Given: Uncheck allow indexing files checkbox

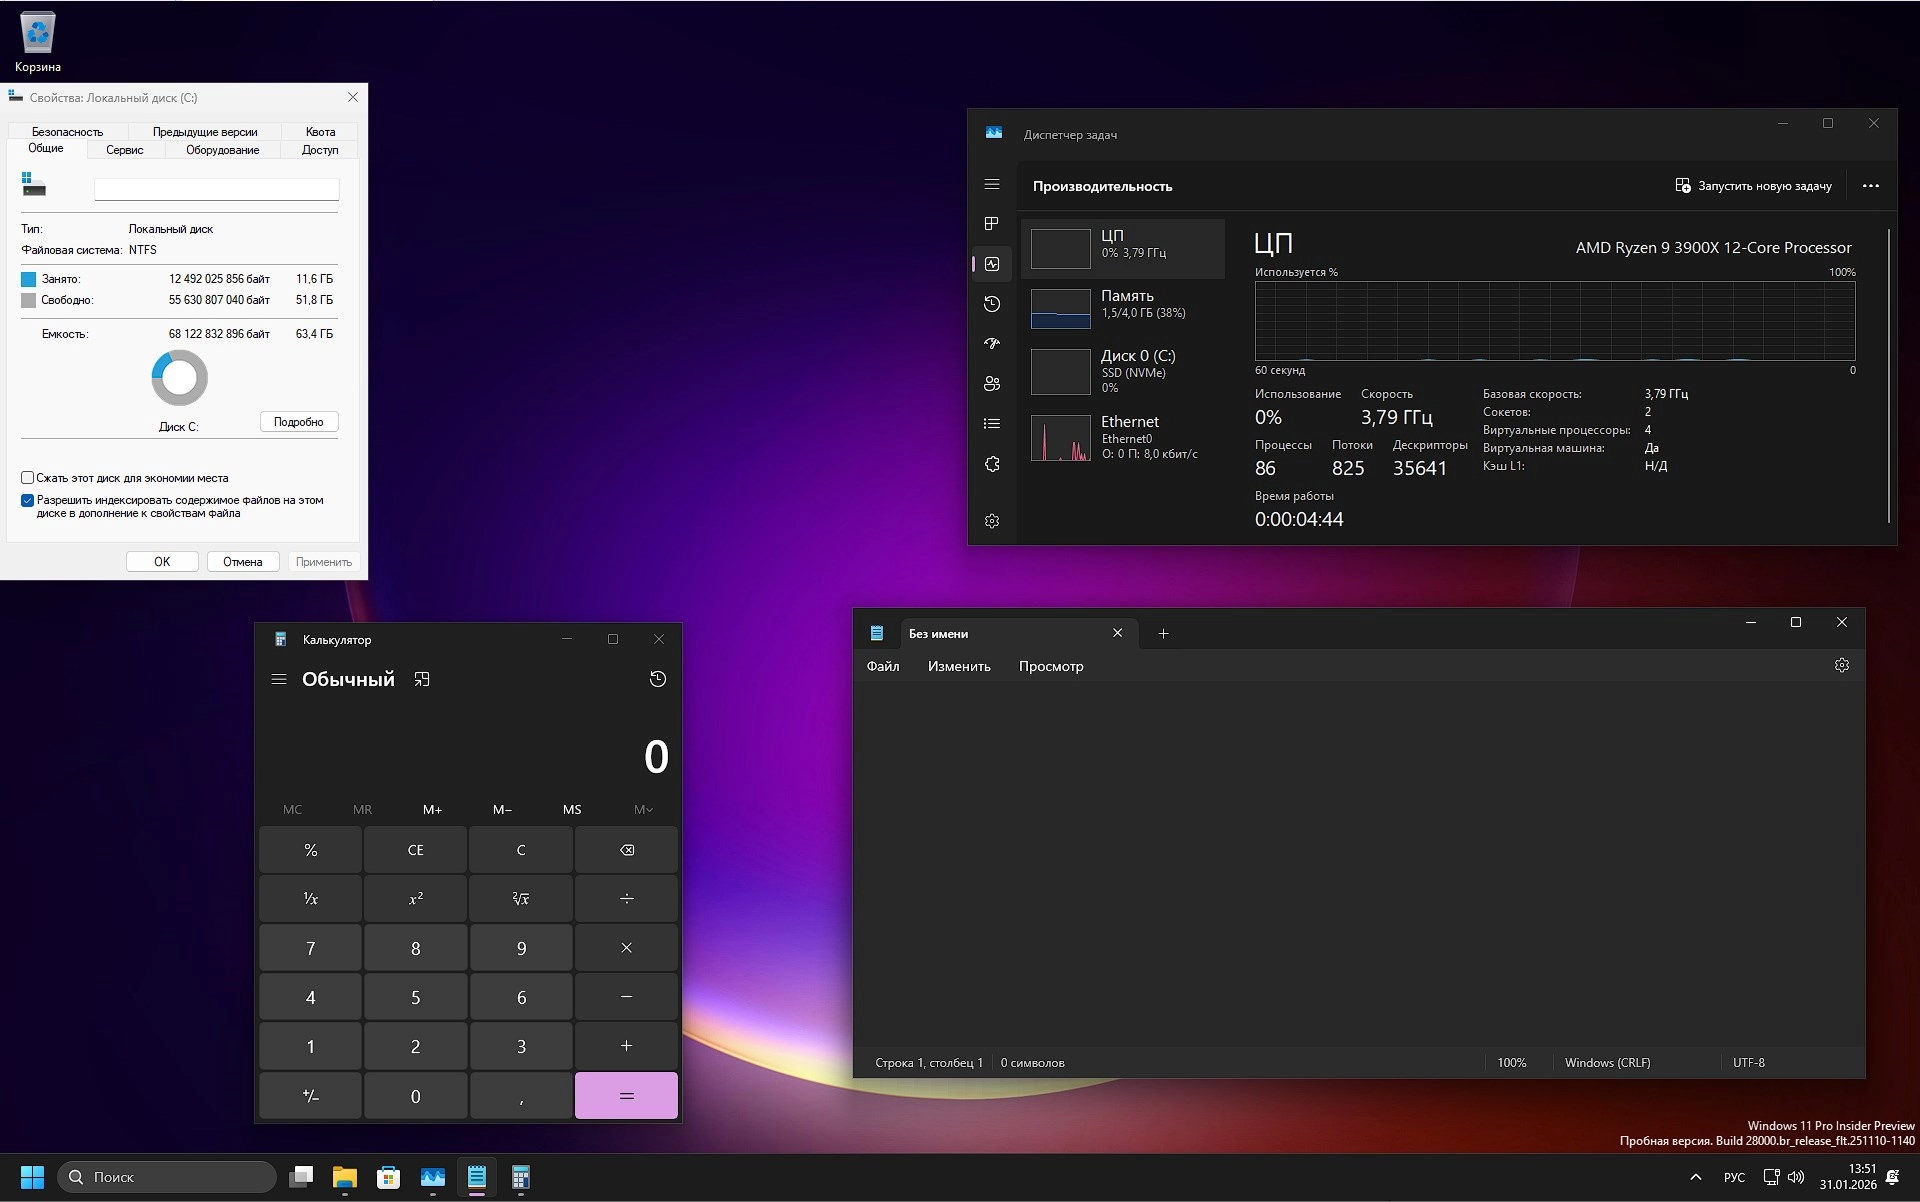Looking at the screenshot, I should (28, 500).
